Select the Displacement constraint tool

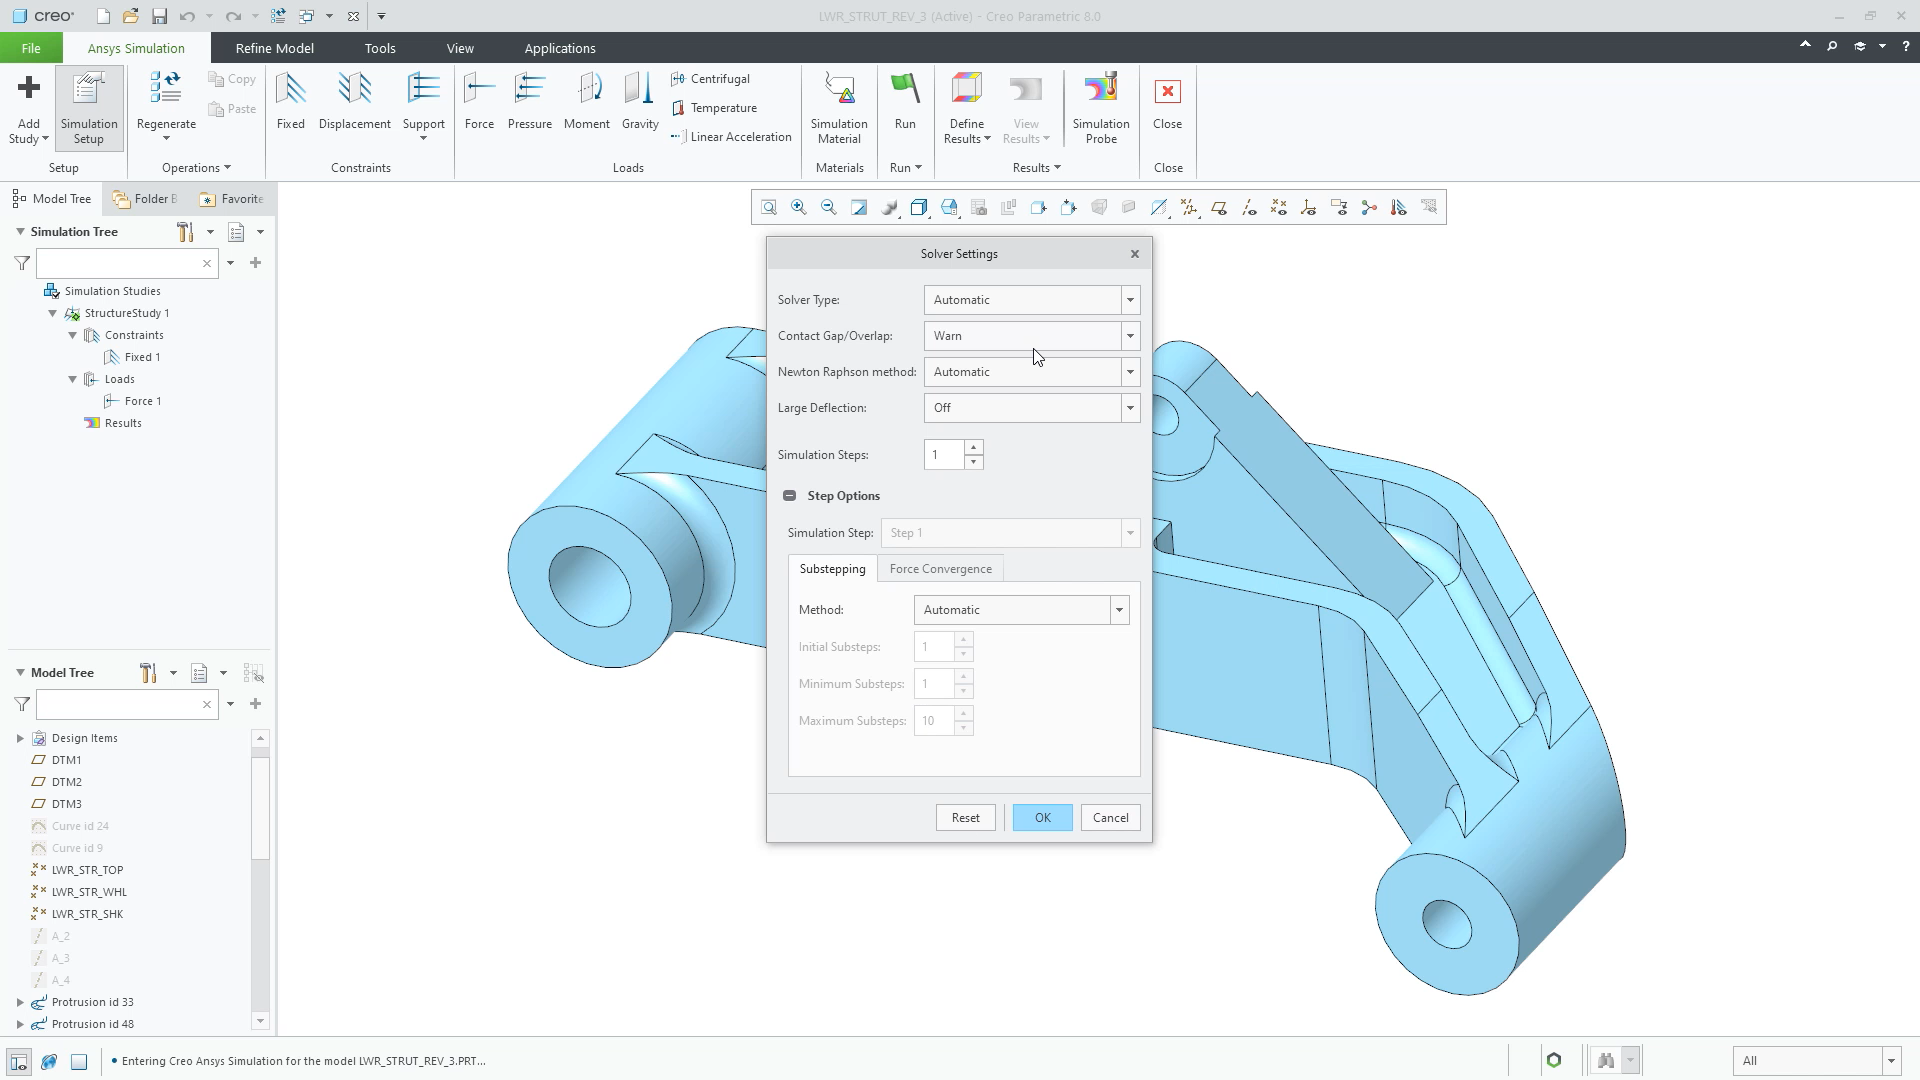[x=354, y=102]
